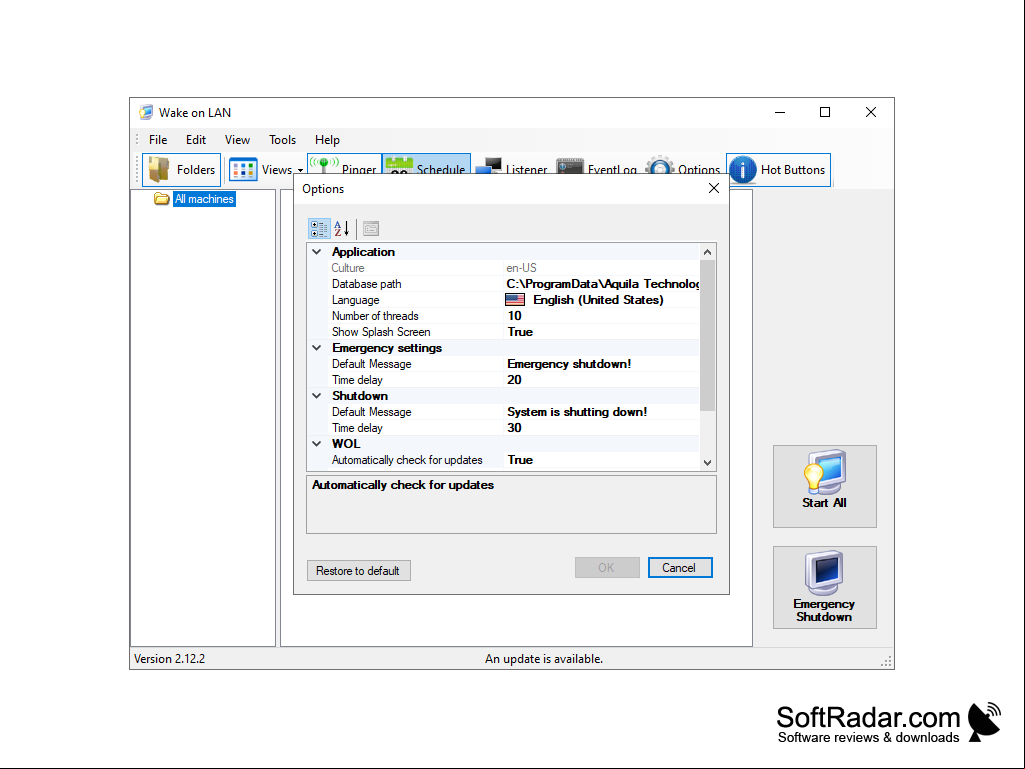Click the Start All hot button

[x=824, y=487]
